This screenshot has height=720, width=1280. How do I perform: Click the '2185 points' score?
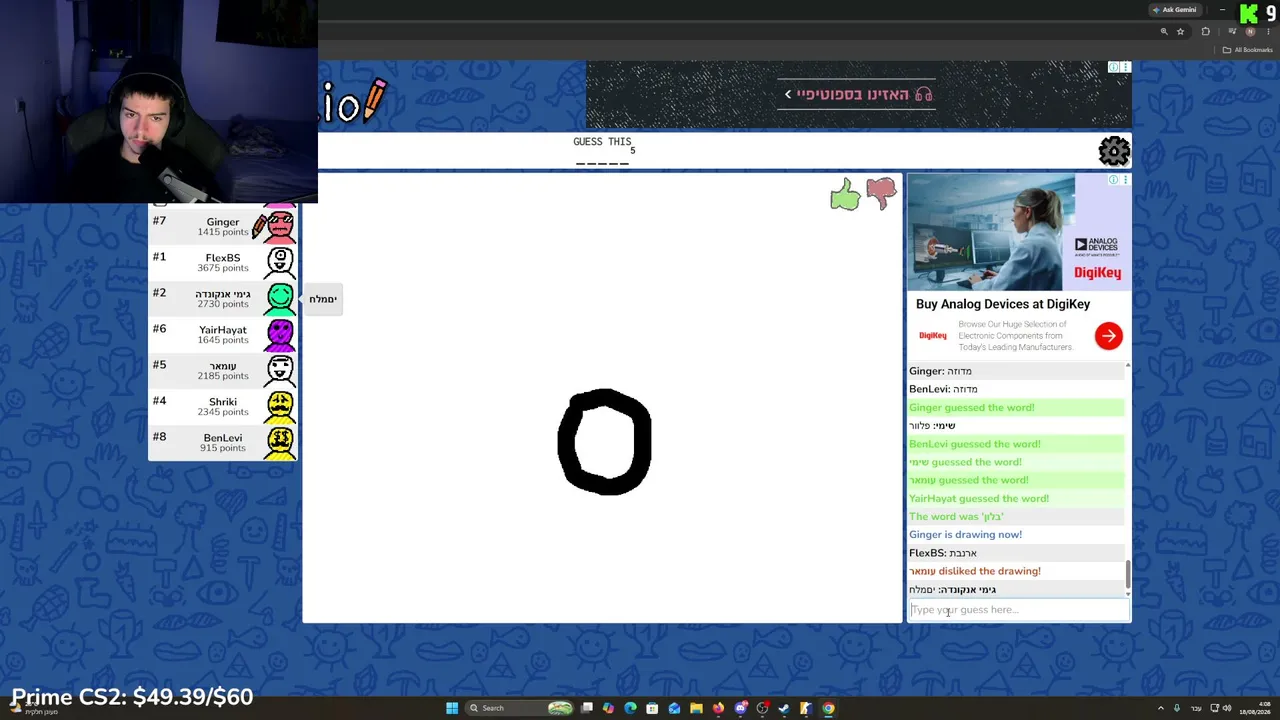pyautogui.click(x=223, y=376)
